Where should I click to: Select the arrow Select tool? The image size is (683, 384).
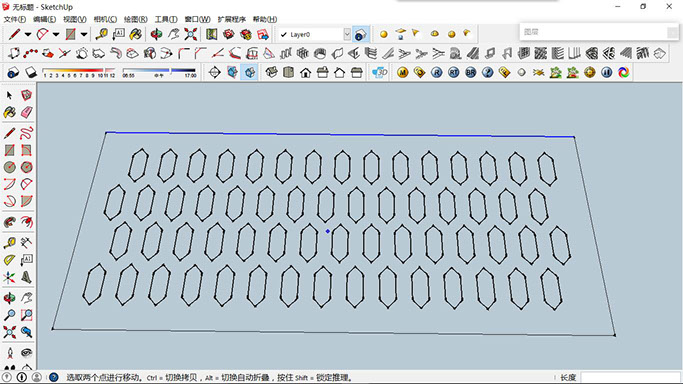click(9, 95)
